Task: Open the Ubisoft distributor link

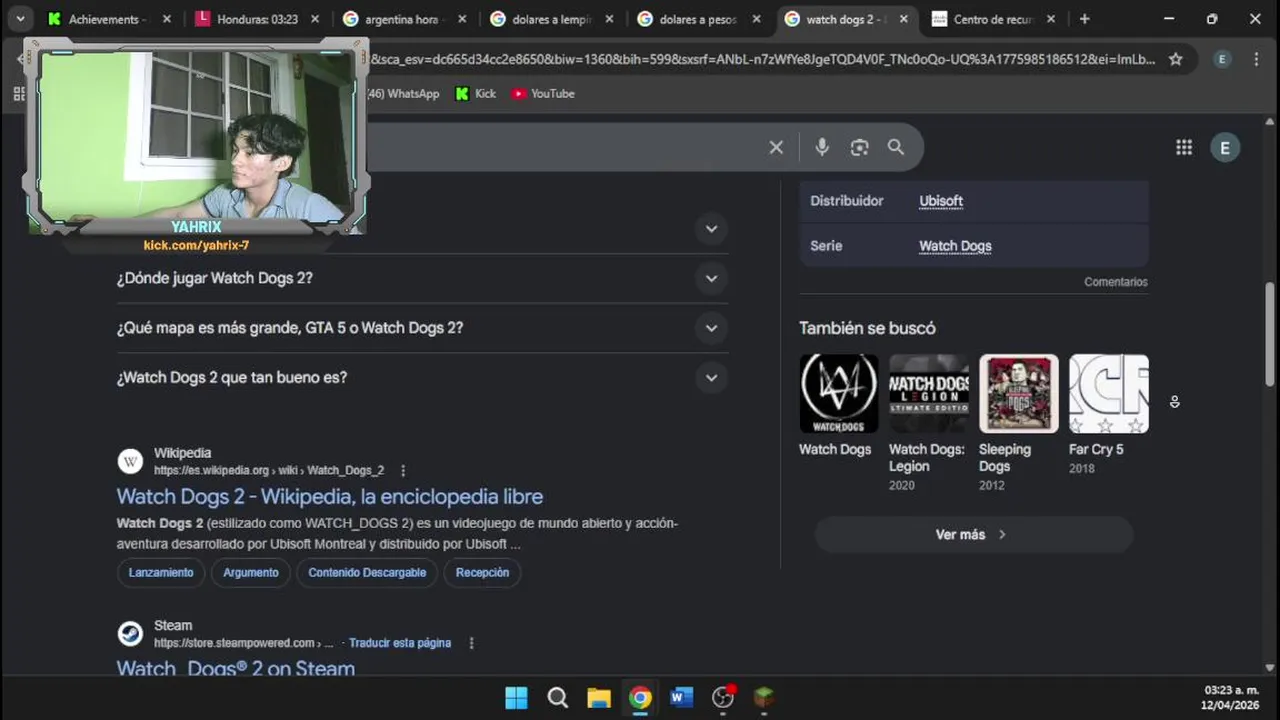Action: point(941,201)
